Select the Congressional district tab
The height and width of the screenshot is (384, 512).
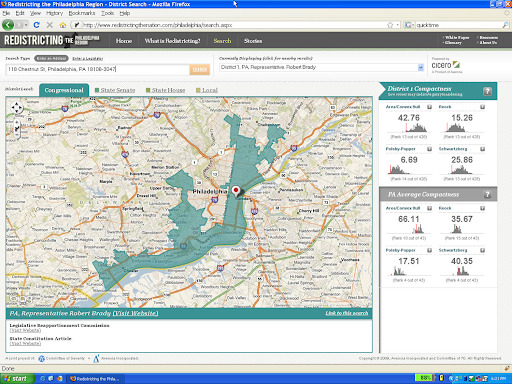click(x=64, y=90)
